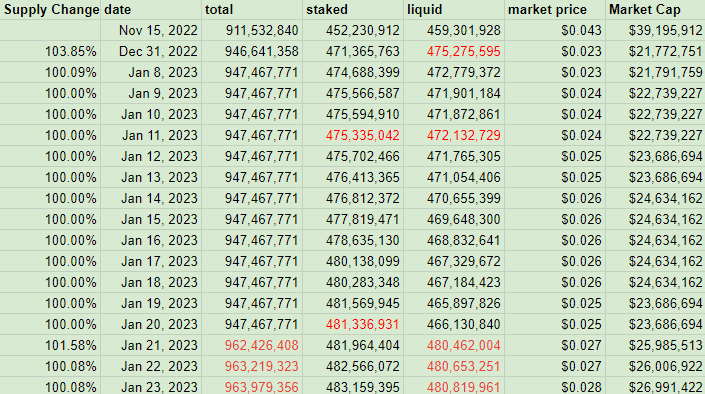Click the date cell 'Jan 18, 2023'
The height and width of the screenshot is (394, 705).
click(x=151, y=282)
